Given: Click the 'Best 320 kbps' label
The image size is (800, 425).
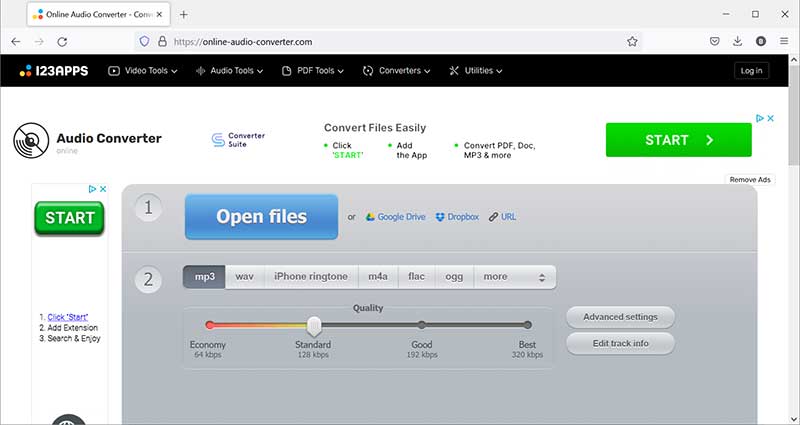Looking at the screenshot, I should pyautogui.click(x=527, y=349).
